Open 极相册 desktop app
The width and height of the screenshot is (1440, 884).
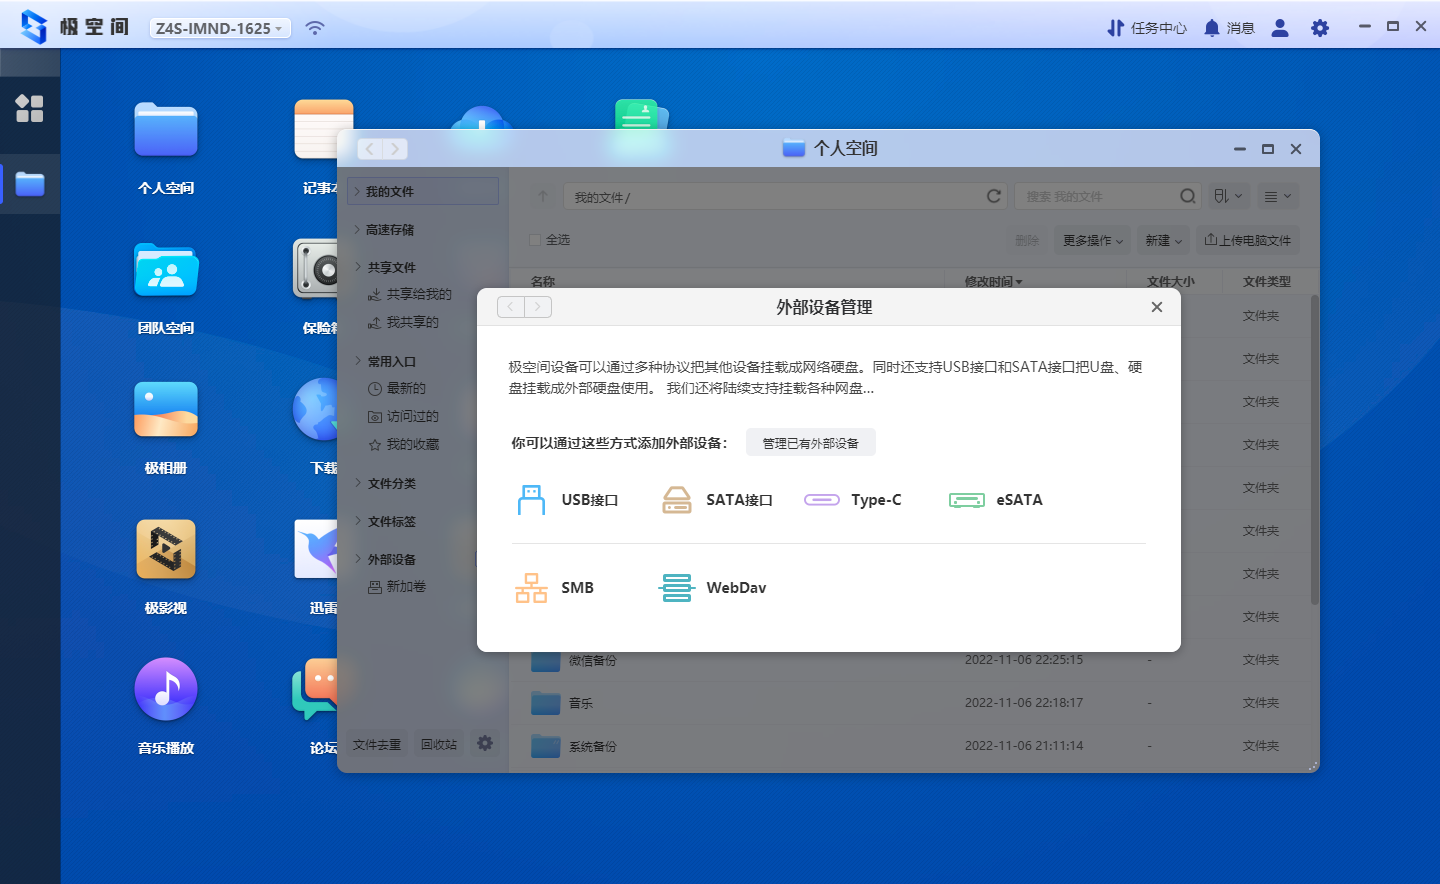pos(166,427)
